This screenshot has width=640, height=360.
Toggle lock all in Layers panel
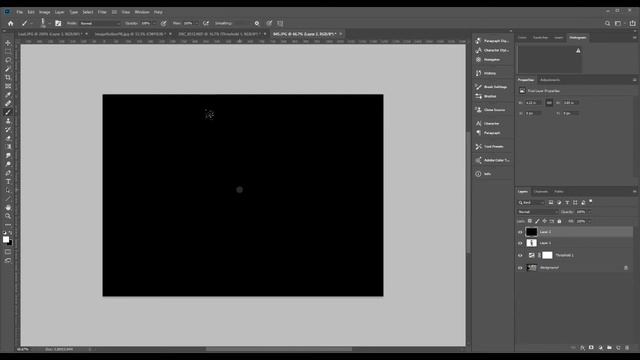point(559,221)
